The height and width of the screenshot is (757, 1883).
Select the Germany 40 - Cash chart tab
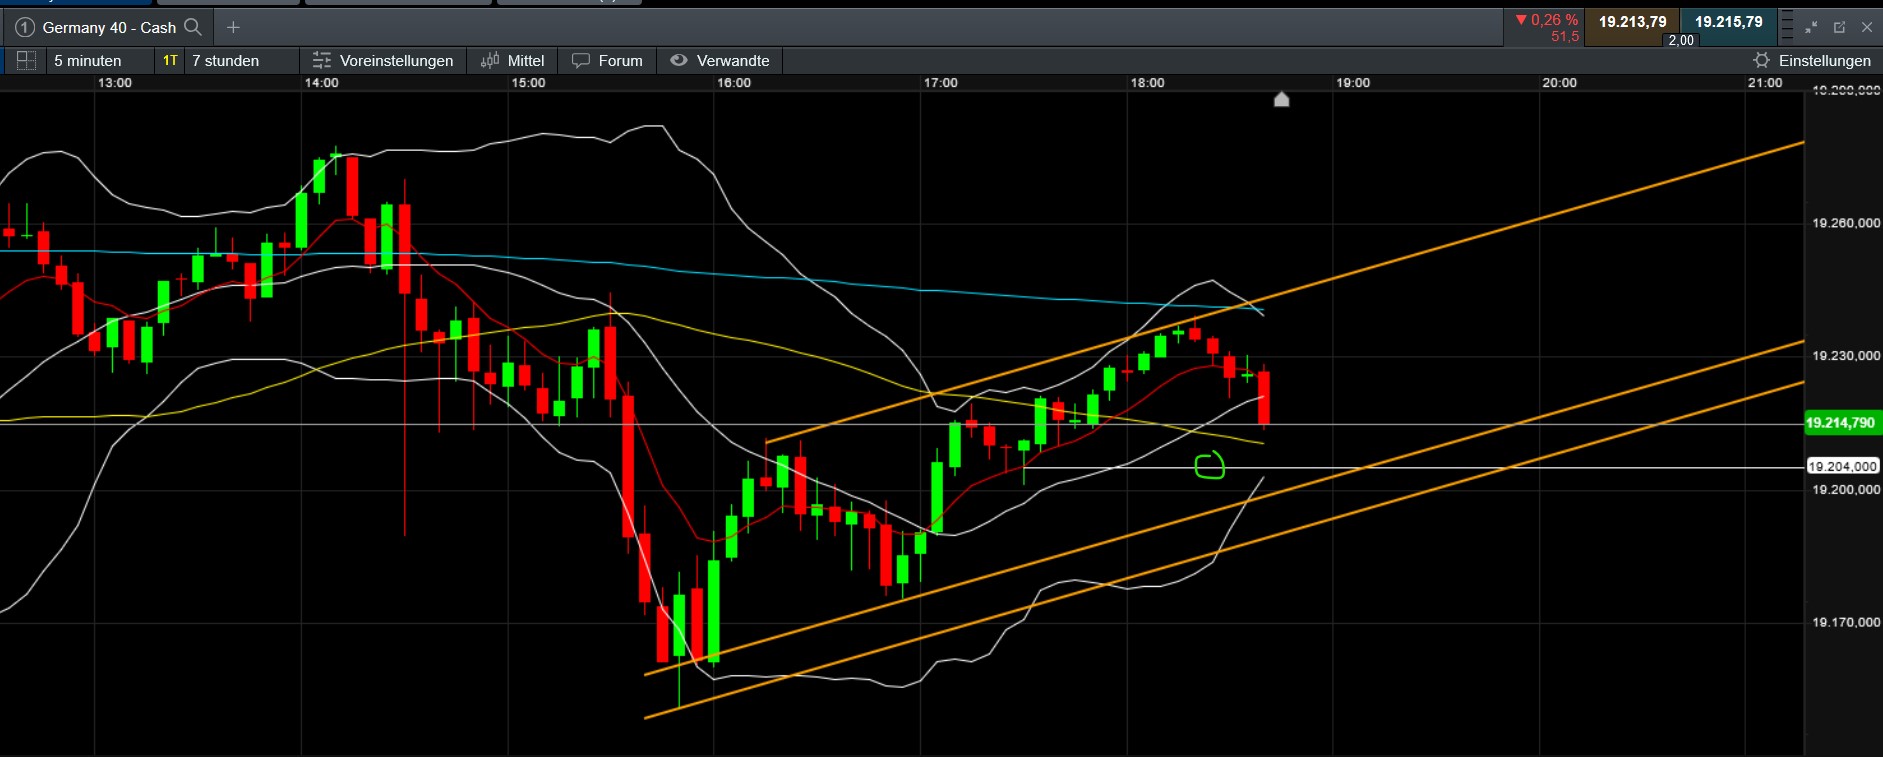pyautogui.click(x=109, y=28)
